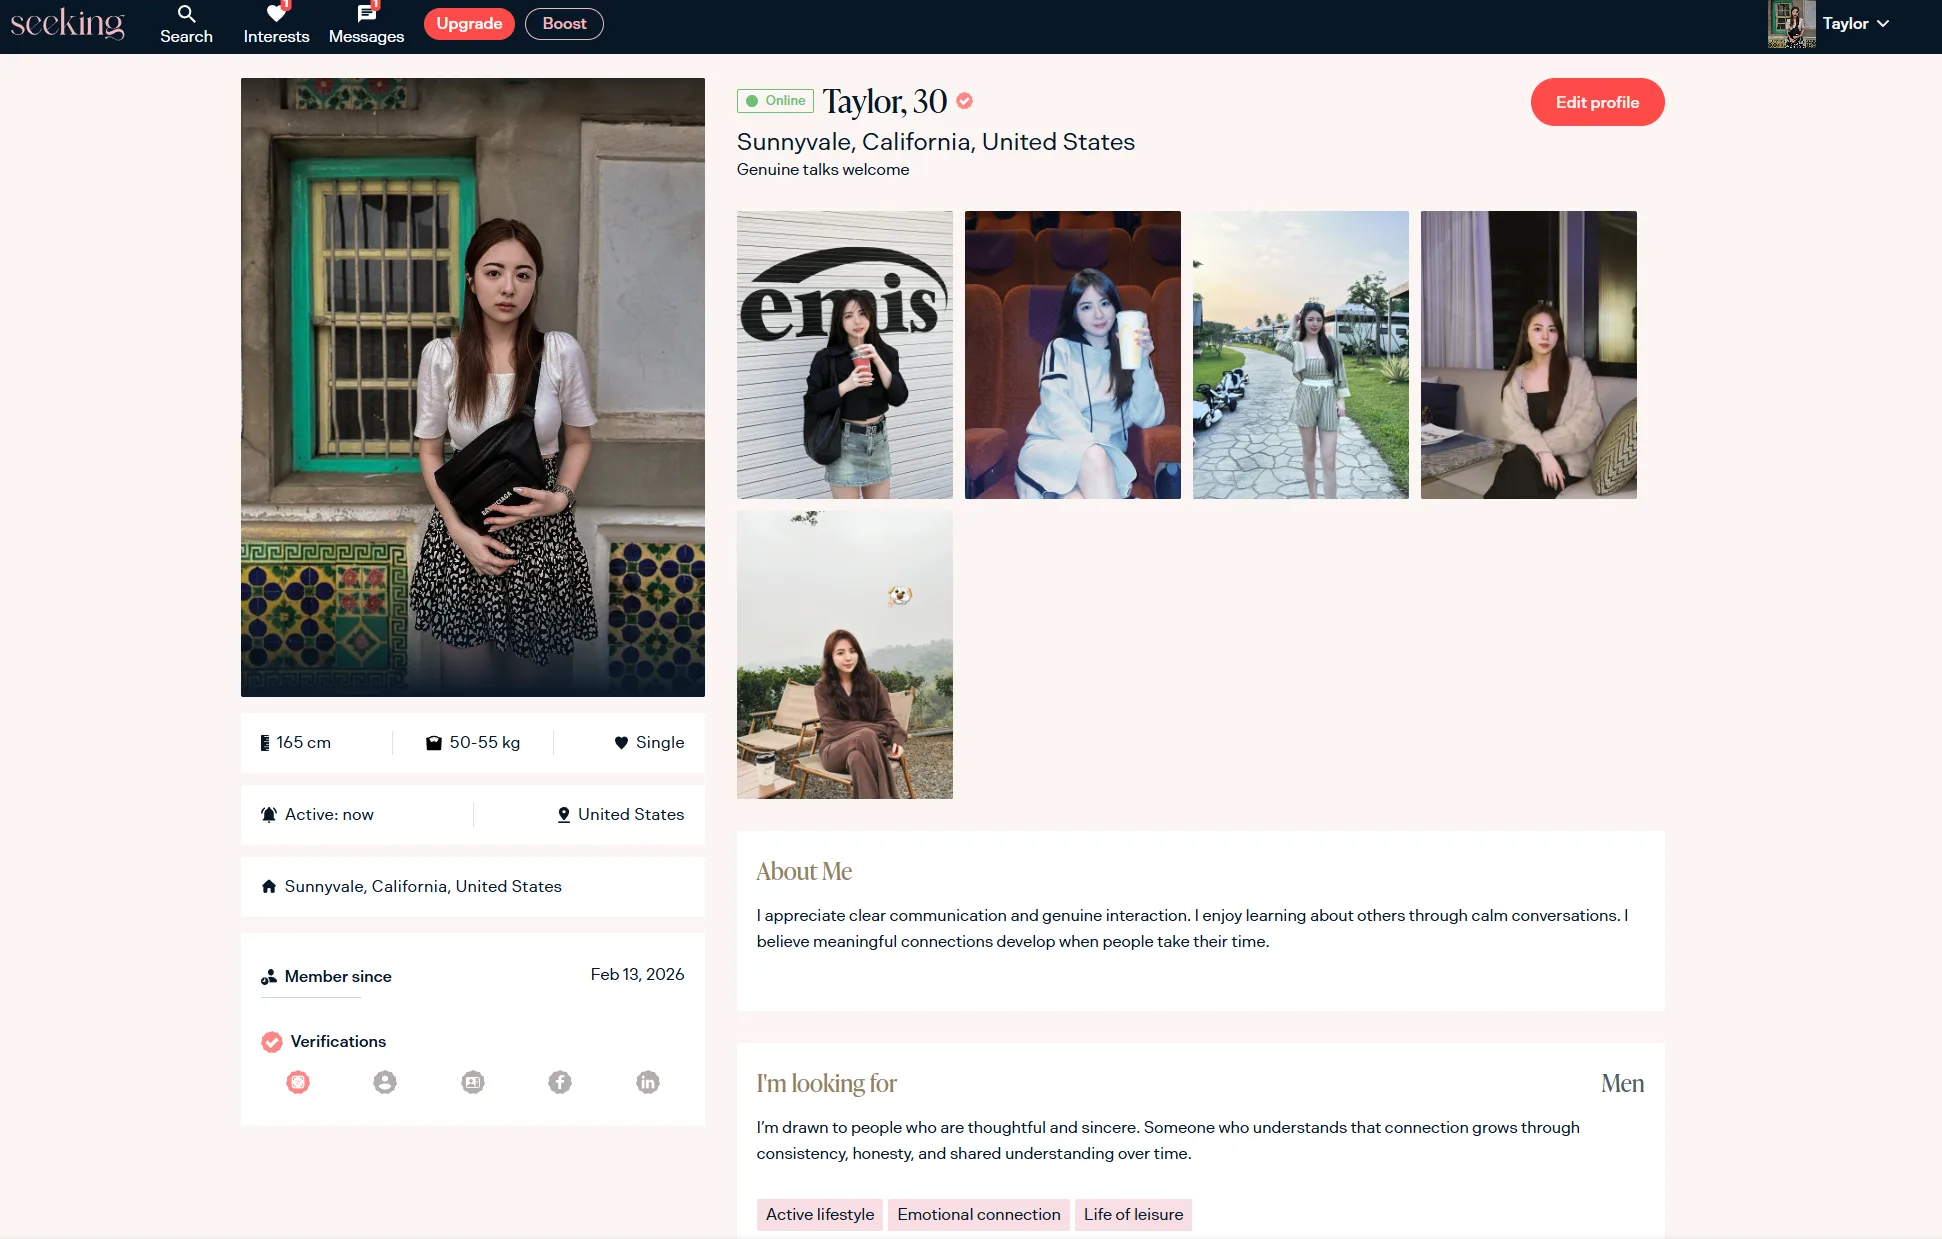Click the ID card verification badge
This screenshot has height=1239, width=1942.
click(473, 1082)
